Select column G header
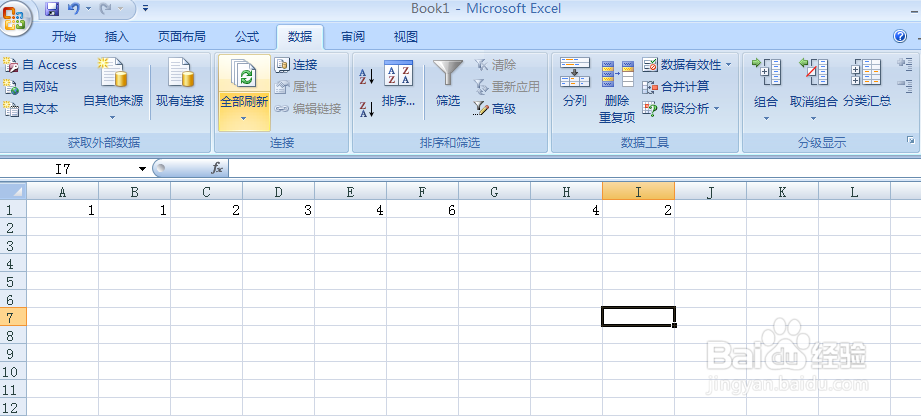921x416 pixels. pyautogui.click(x=494, y=192)
